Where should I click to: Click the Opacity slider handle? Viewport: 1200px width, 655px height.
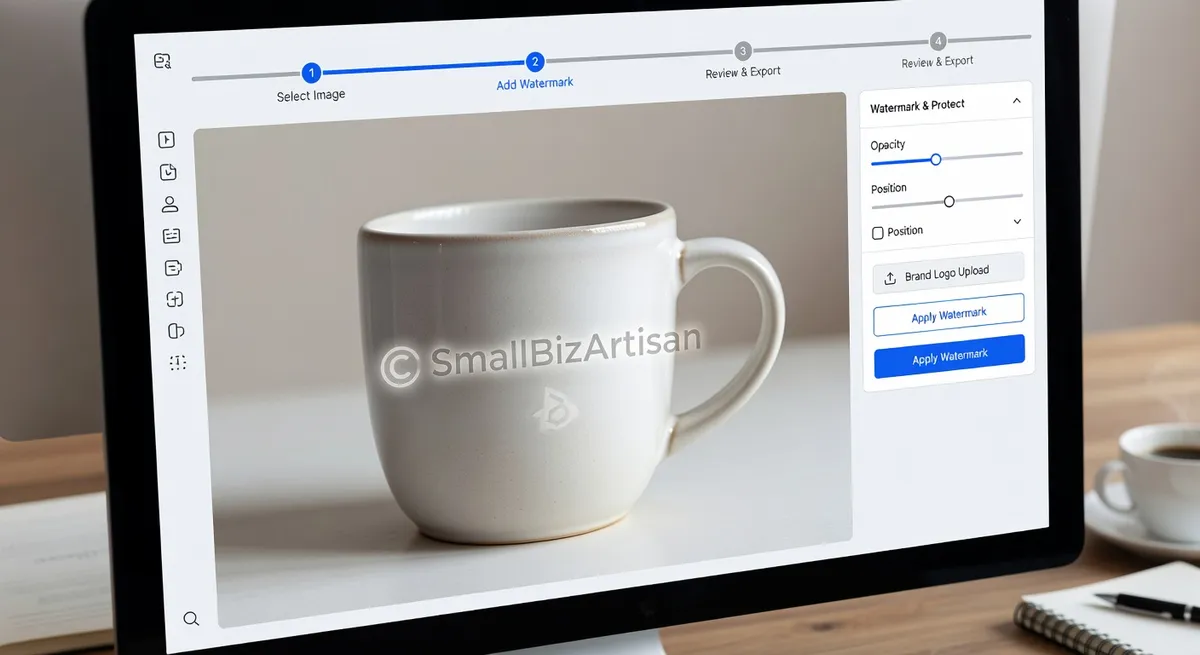936,159
